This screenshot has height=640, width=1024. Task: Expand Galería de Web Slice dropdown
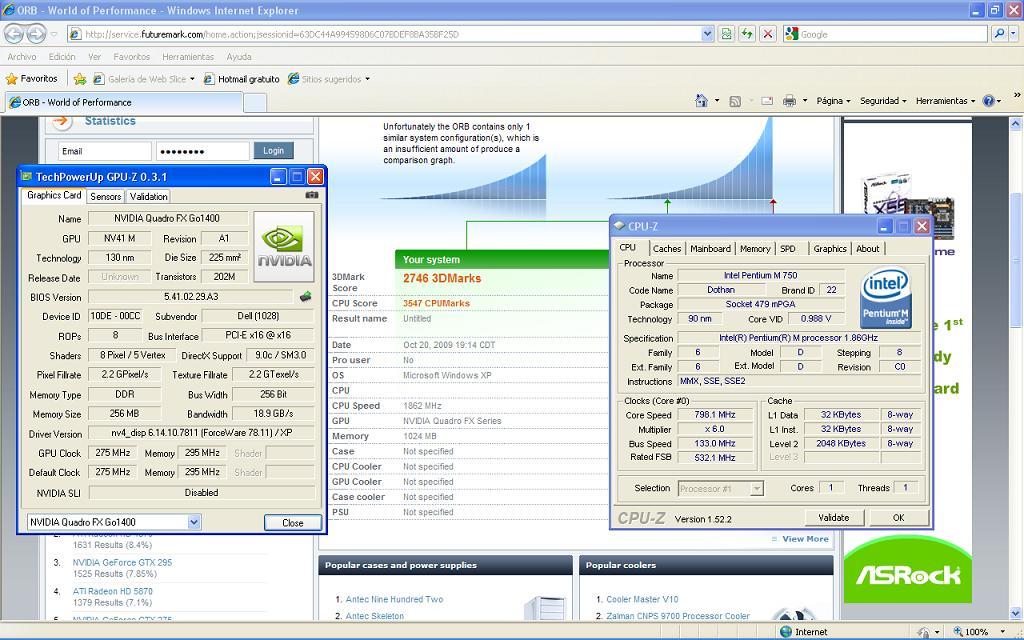[192, 79]
